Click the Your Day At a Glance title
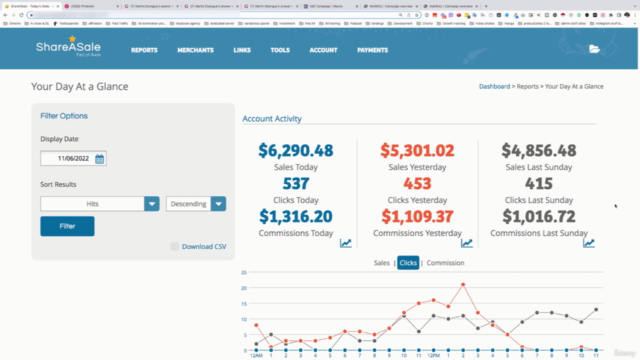The height and width of the screenshot is (360, 640). (x=80, y=87)
